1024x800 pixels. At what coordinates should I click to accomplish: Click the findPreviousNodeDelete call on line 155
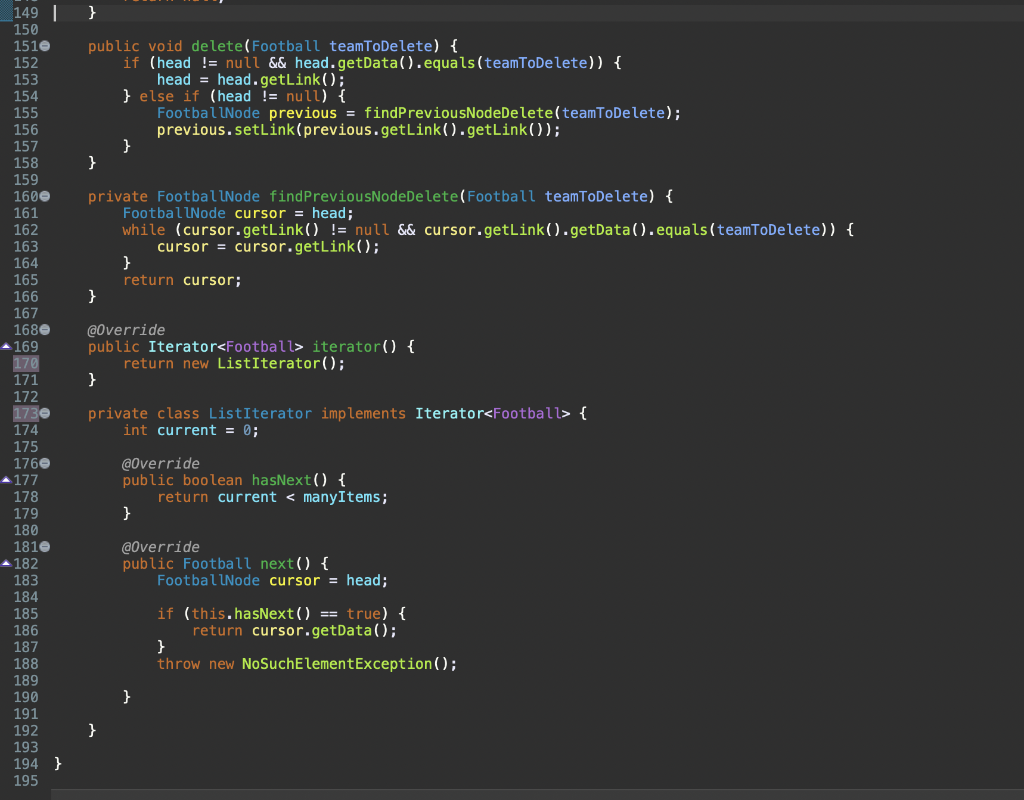click(458, 112)
